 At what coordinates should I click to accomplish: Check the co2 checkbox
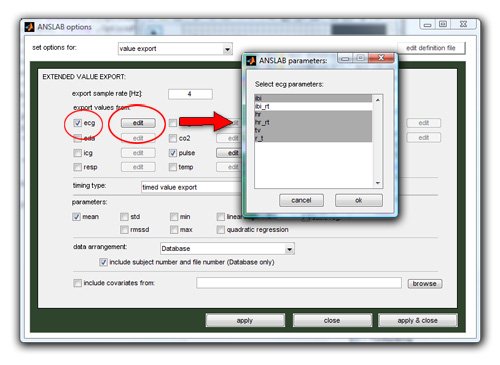[173, 138]
